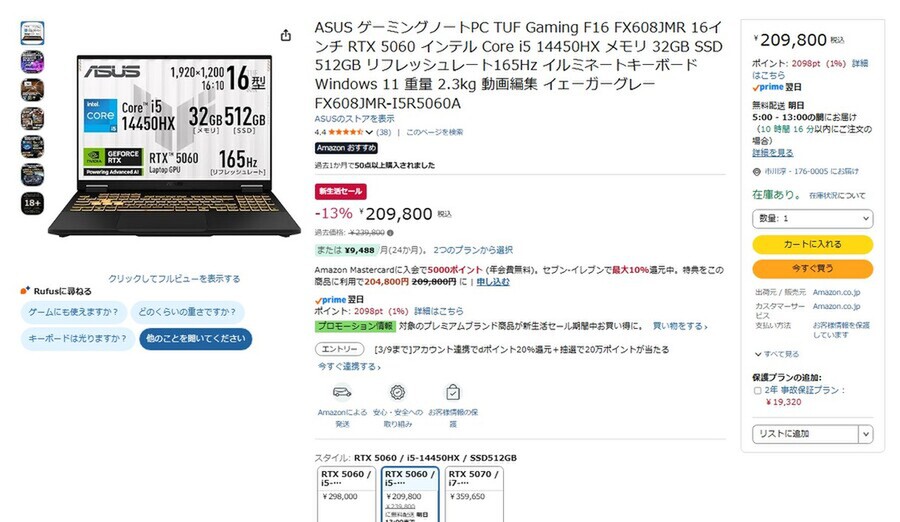Image resolution: width=900 pixels, height=522 pixels.
Task: Click the info icon beside past price
Action: pyautogui.click(x=390, y=233)
